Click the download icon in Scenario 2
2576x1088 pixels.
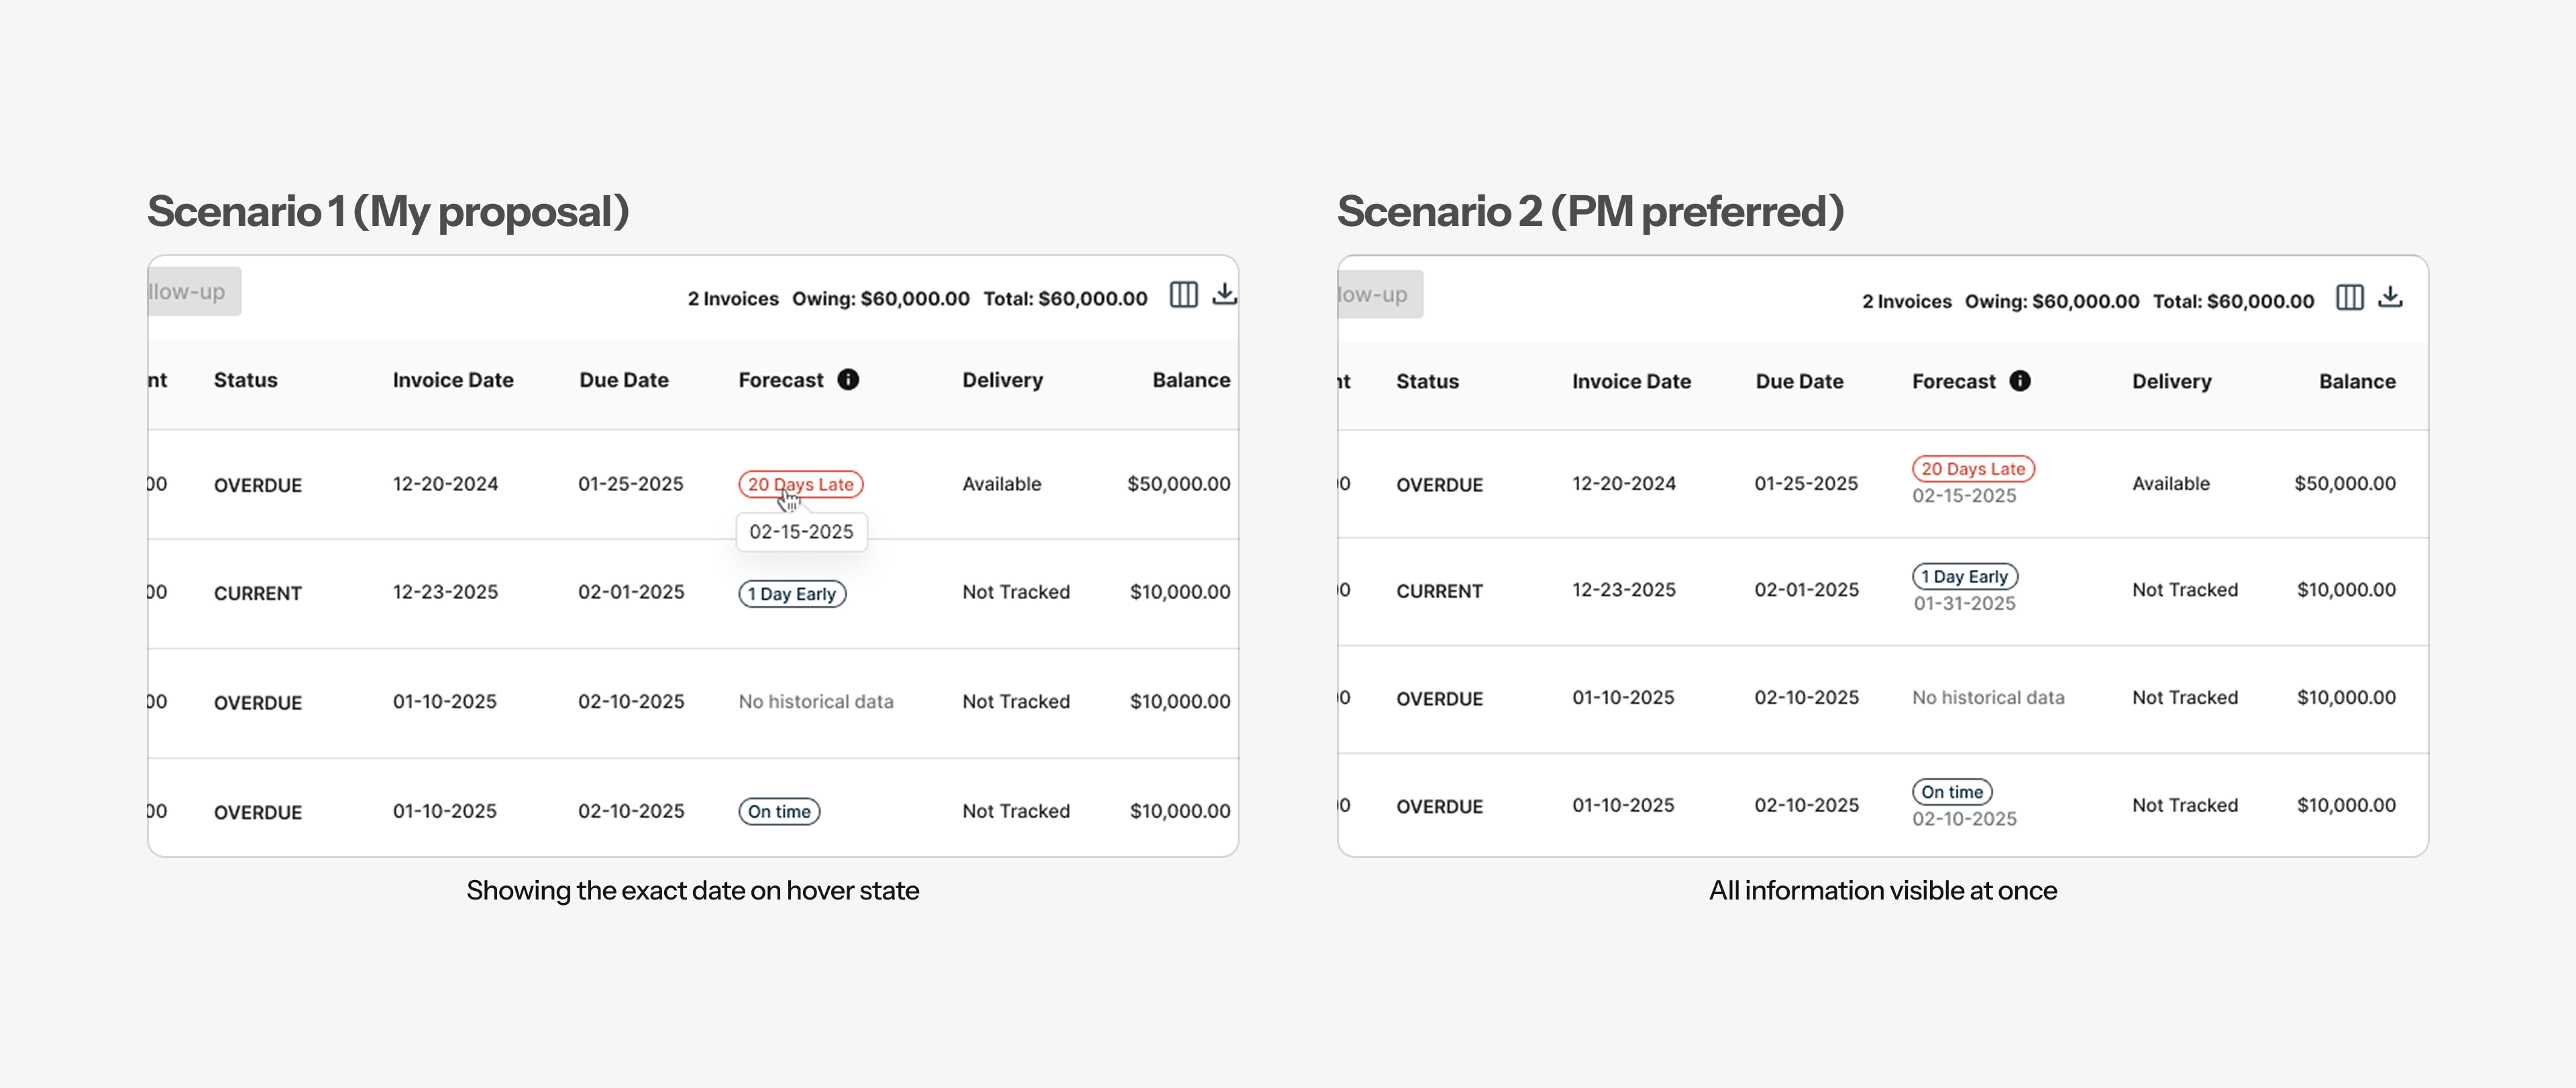[x=2390, y=297]
